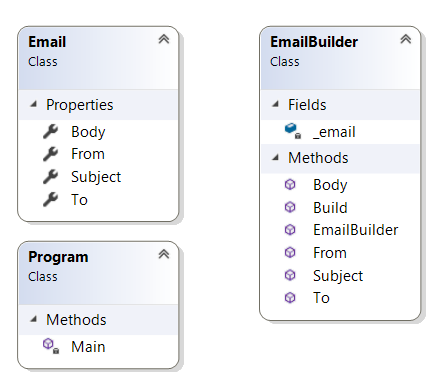Click the private field icon next to _email
The width and height of the screenshot is (437, 381).
point(293,131)
